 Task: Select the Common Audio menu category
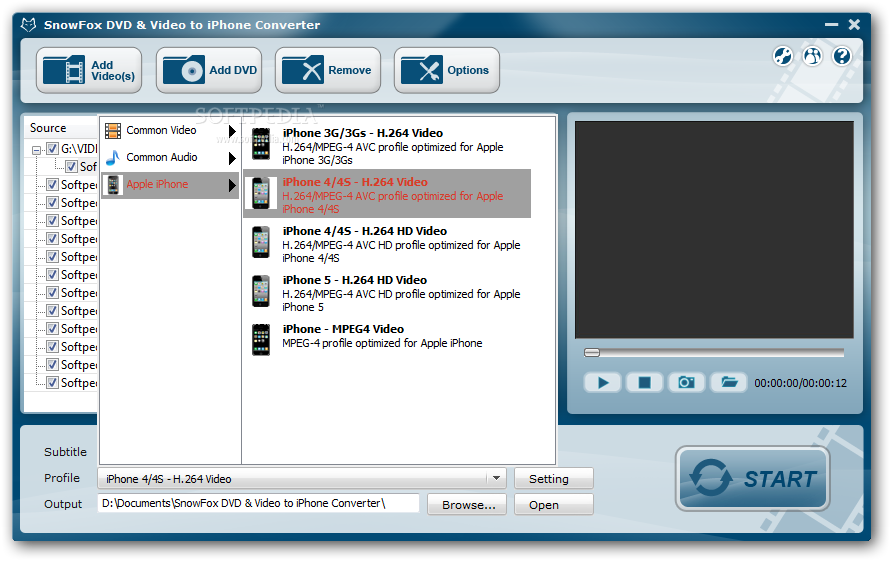coord(170,157)
